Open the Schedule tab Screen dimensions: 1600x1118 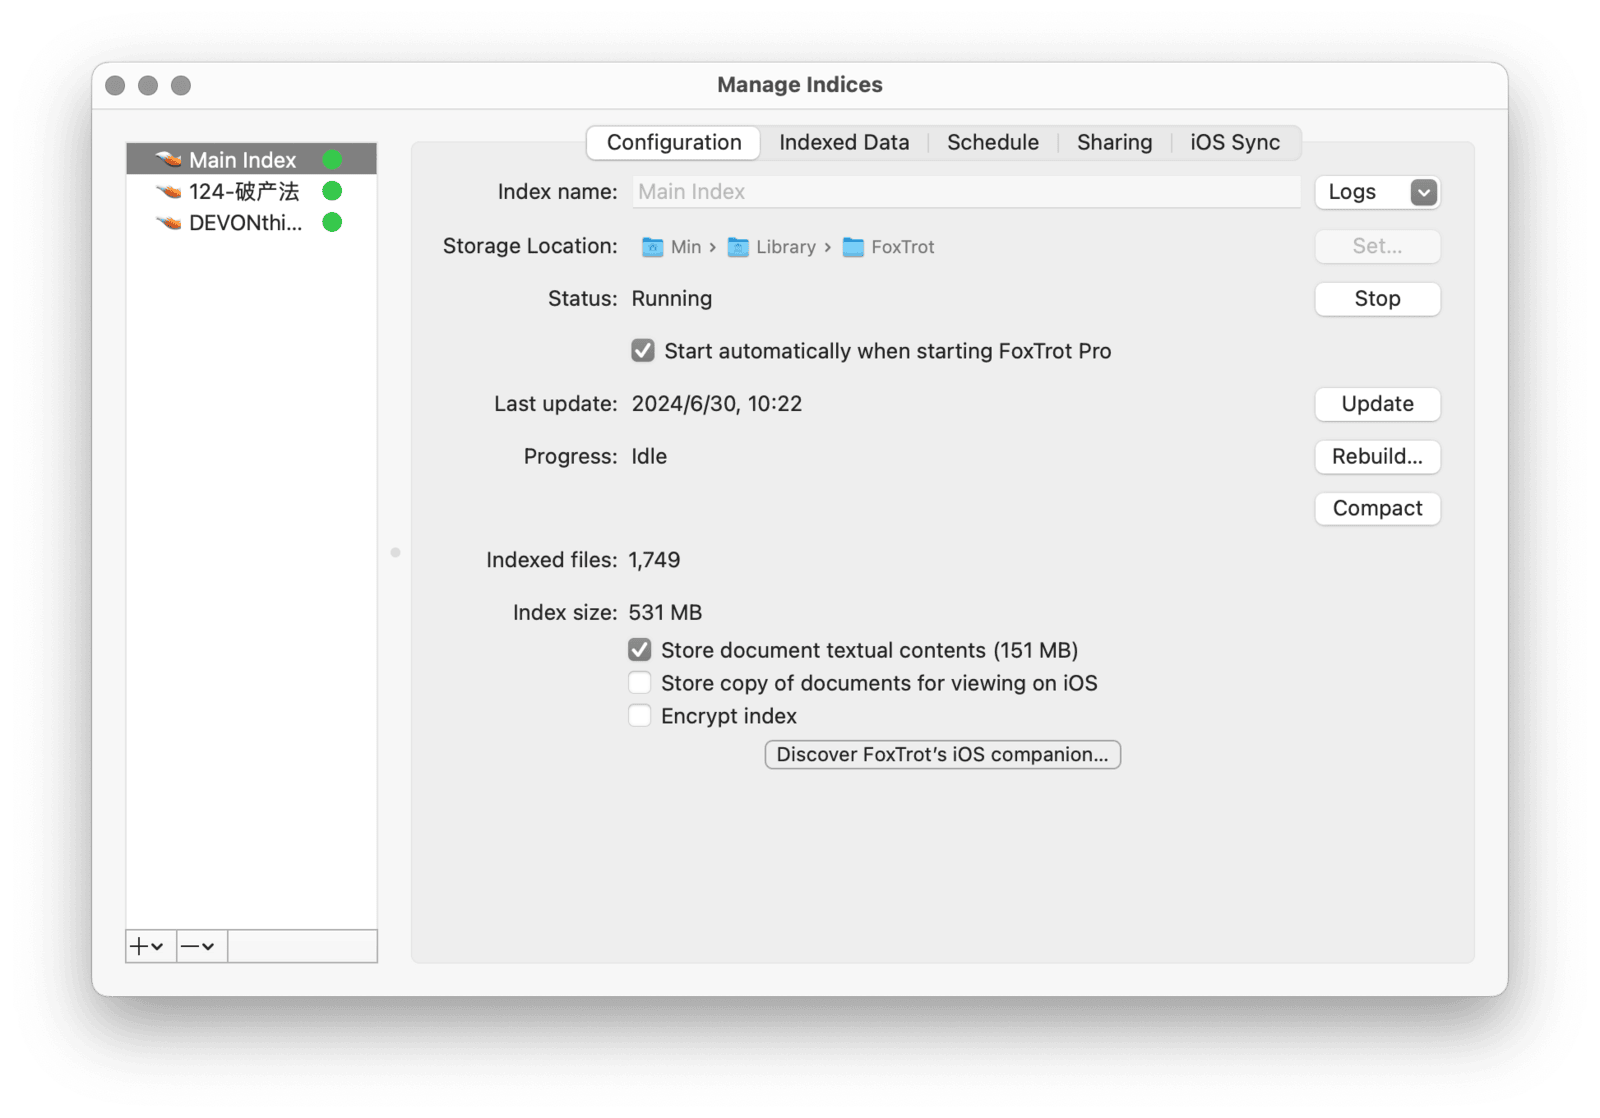point(993,142)
